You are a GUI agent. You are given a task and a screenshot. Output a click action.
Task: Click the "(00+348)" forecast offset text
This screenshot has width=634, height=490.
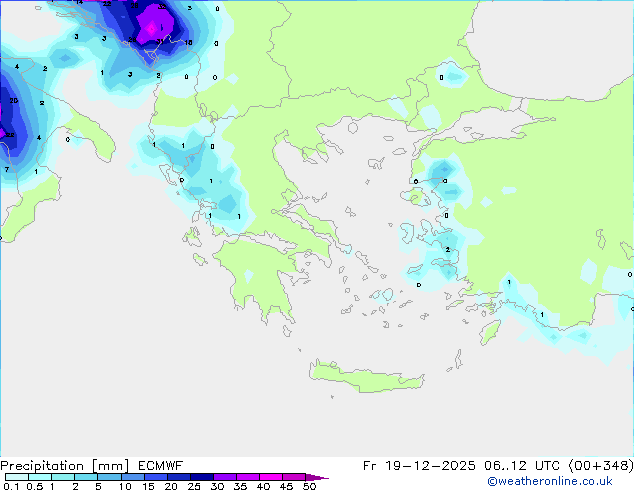601,466
